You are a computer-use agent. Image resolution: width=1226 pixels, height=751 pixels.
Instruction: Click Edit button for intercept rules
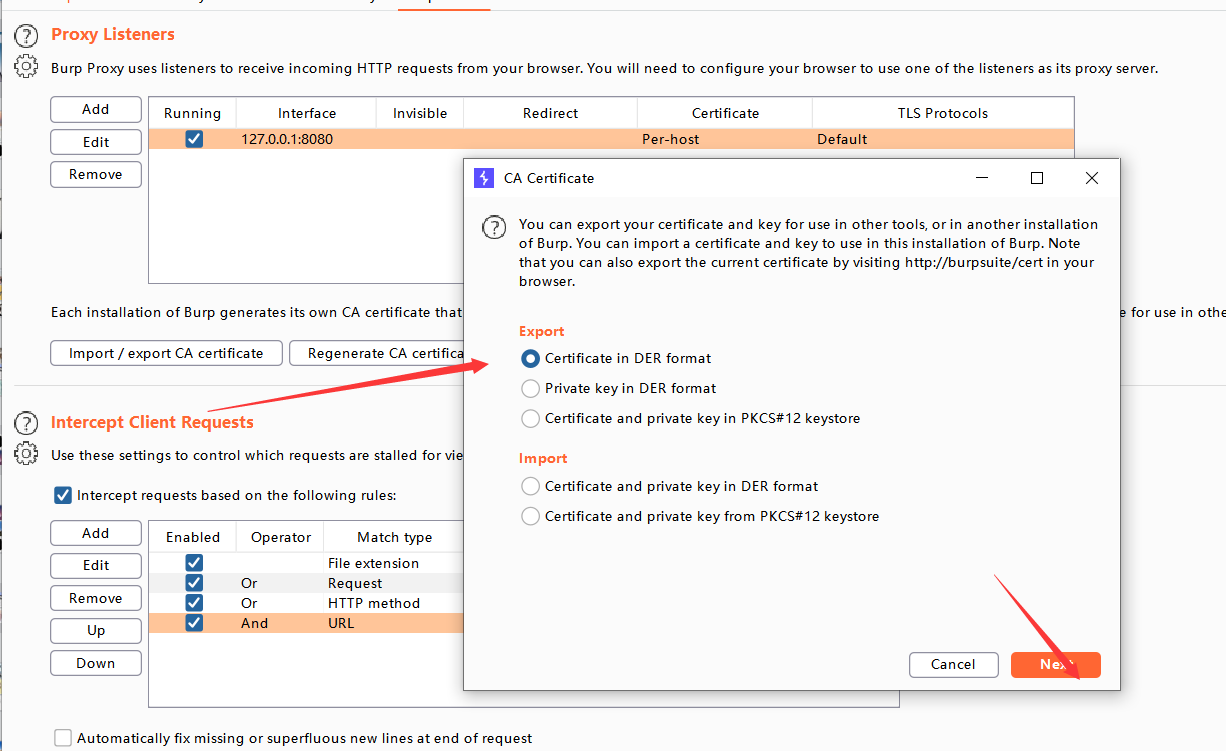coord(96,566)
